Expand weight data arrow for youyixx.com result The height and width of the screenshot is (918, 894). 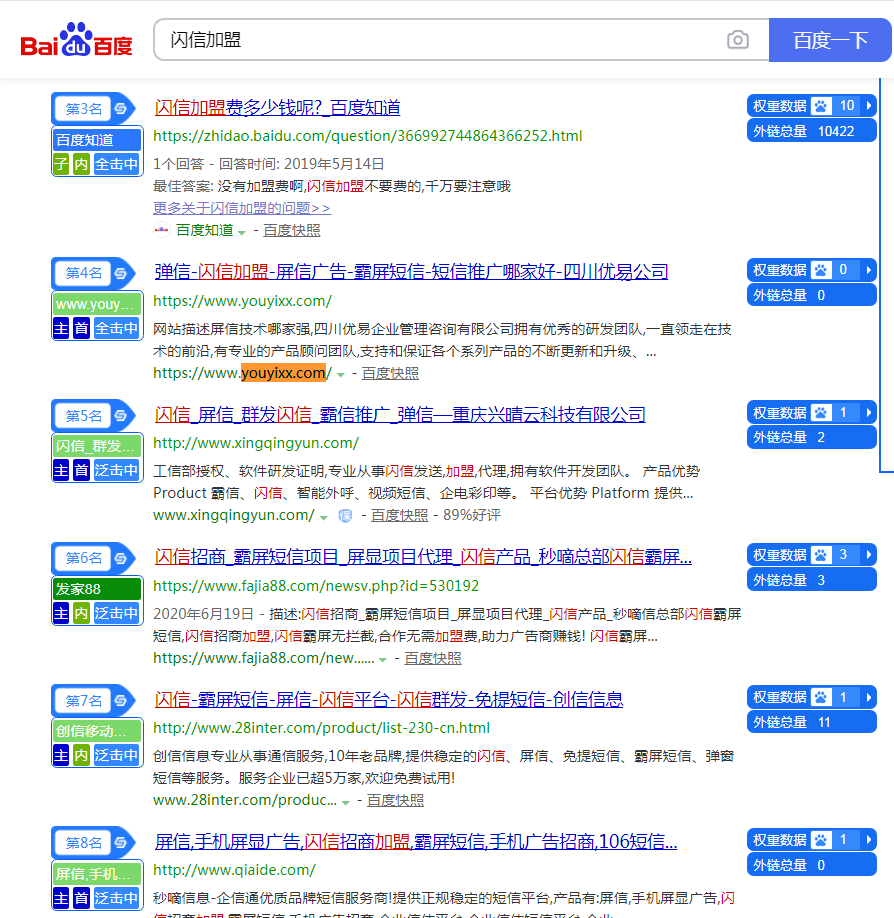(869, 270)
